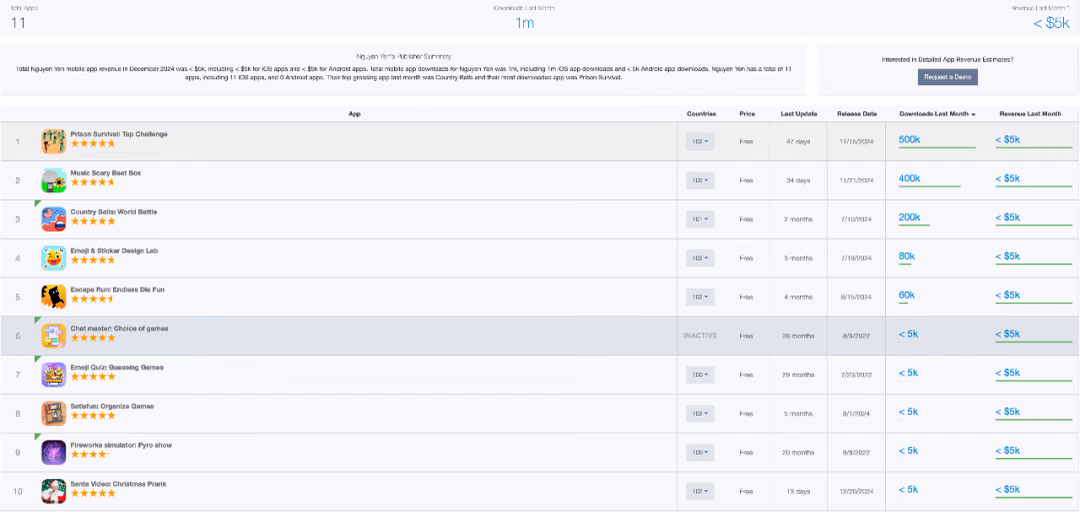Click the 28 months last update cell

pyautogui.click(x=798, y=336)
